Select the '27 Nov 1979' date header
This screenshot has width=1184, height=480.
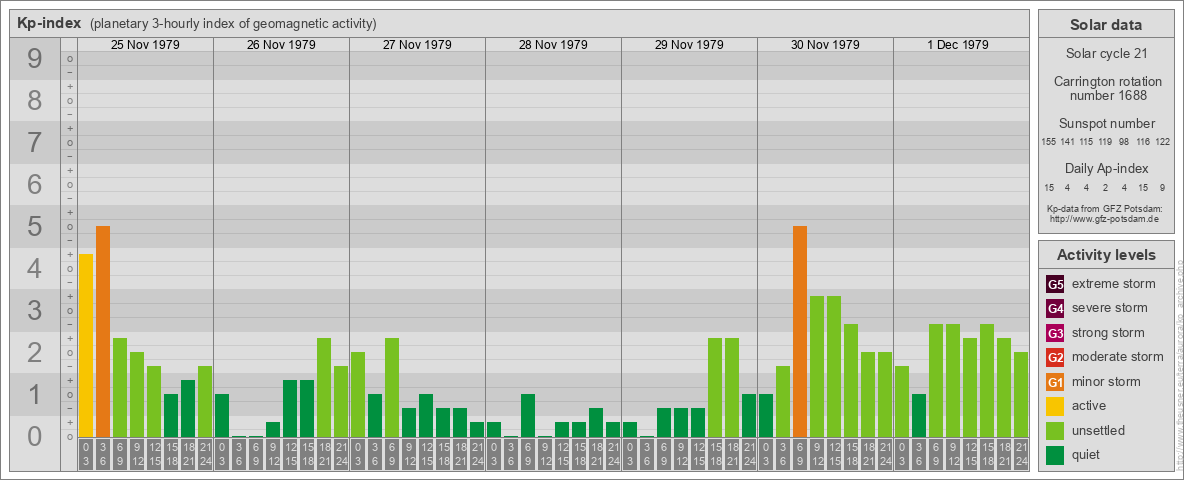pos(417,45)
